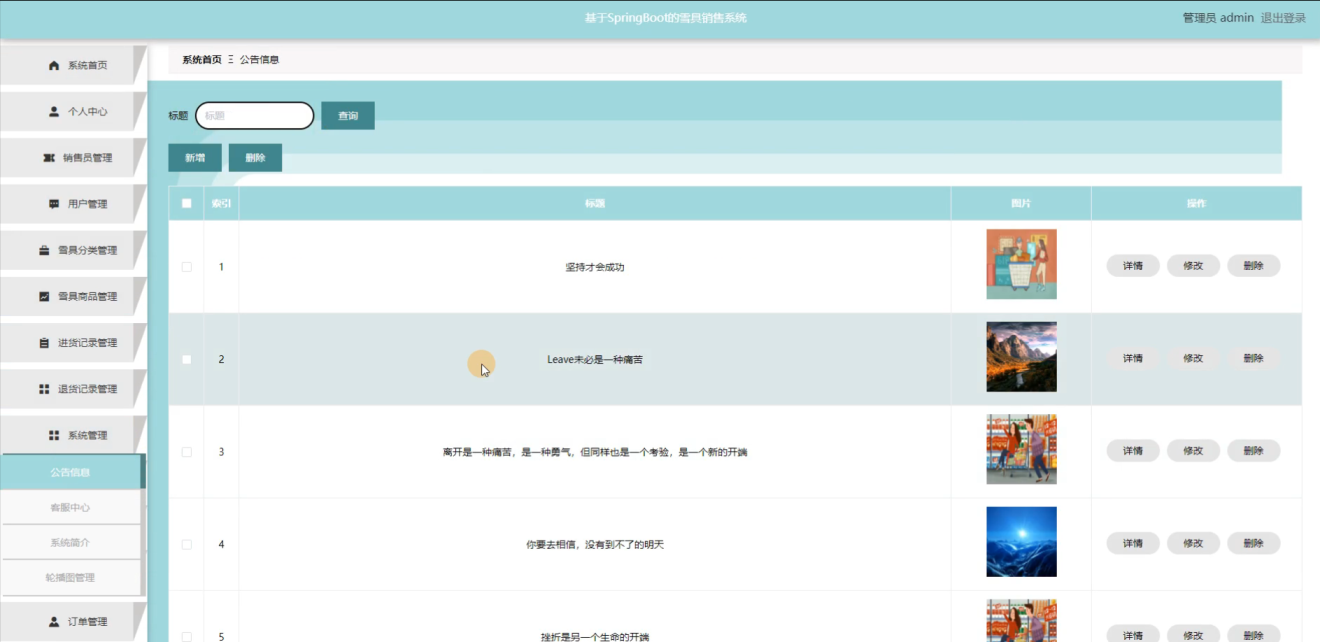
Task: Select the 公告信息 submenu item
Action: coord(70,472)
